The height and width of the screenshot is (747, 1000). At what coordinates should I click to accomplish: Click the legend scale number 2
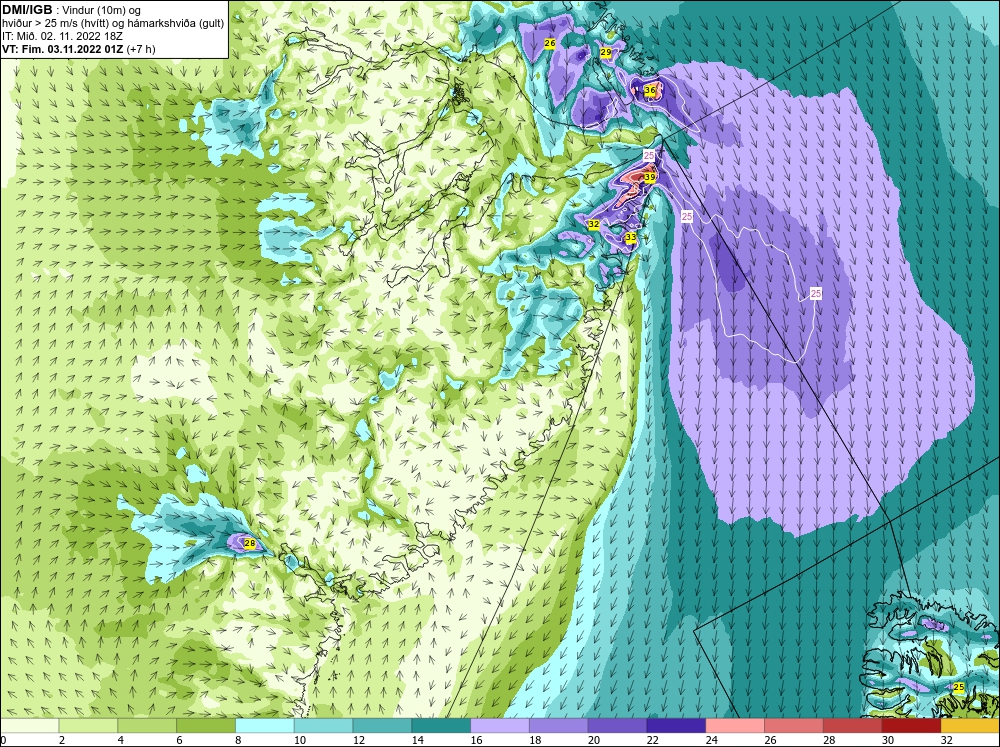(x=62, y=740)
